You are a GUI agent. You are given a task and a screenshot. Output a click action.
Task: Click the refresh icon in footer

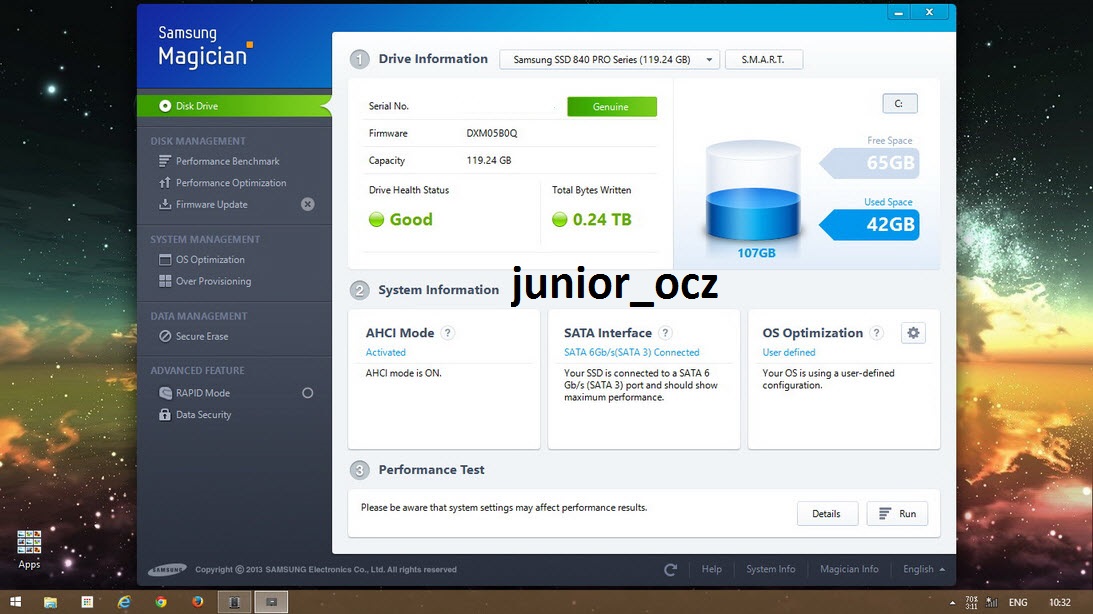pos(671,569)
